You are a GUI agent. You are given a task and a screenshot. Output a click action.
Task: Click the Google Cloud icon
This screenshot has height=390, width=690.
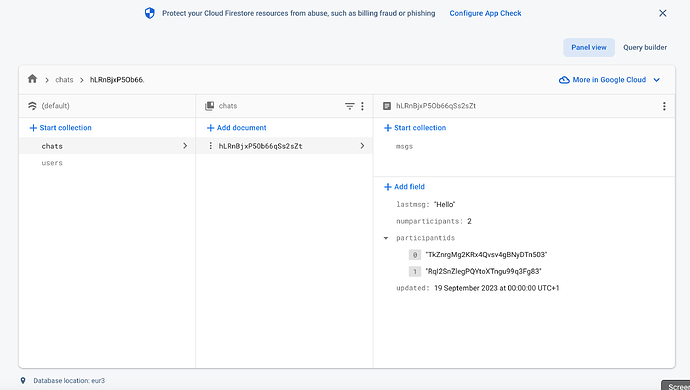(x=564, y=80)
